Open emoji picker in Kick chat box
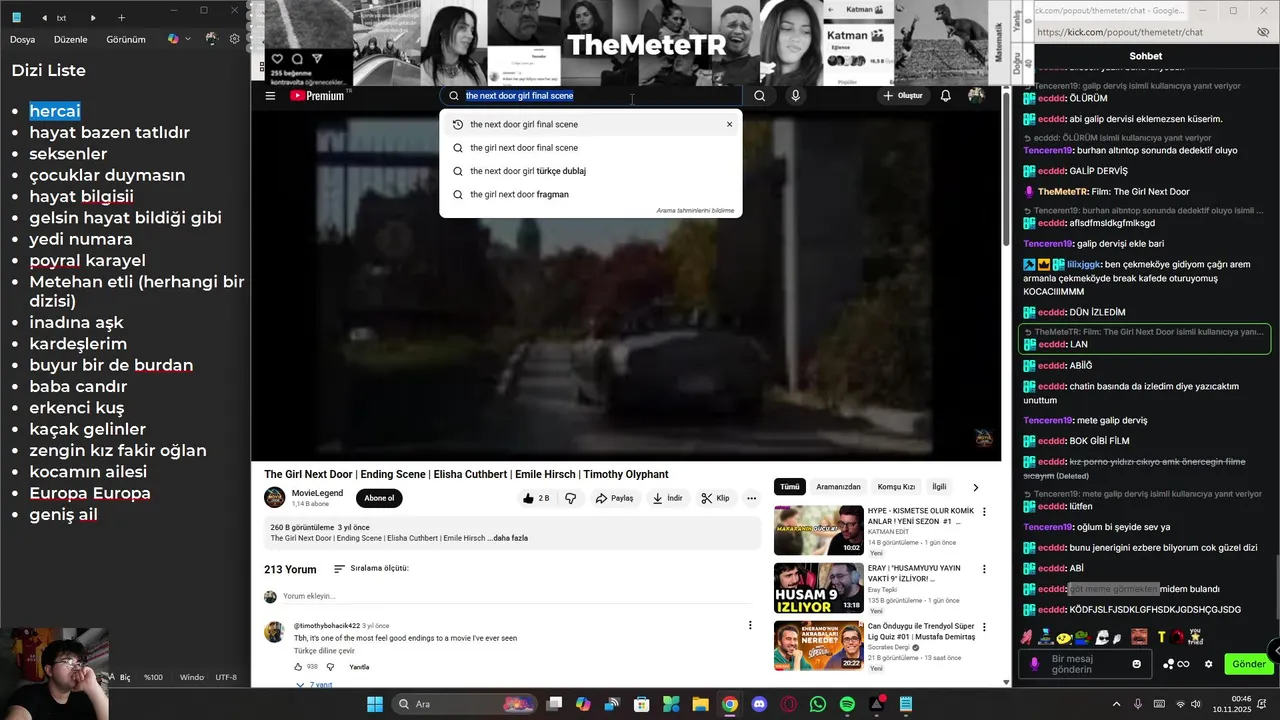Viewport: 1280px width, 720px height. pyautogui.click(x=1136, y=664)
